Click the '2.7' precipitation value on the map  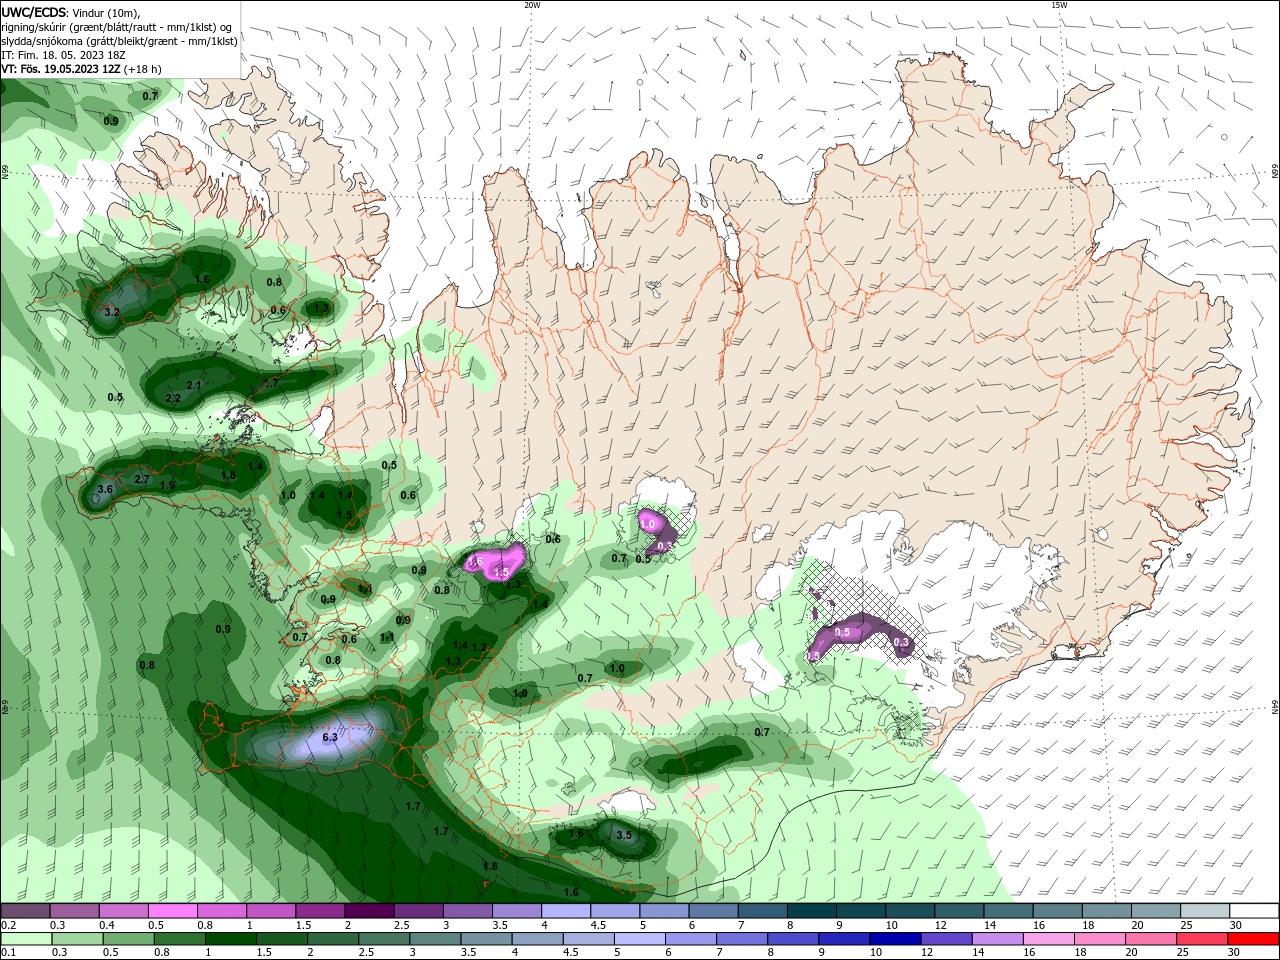tap(142, 479)
